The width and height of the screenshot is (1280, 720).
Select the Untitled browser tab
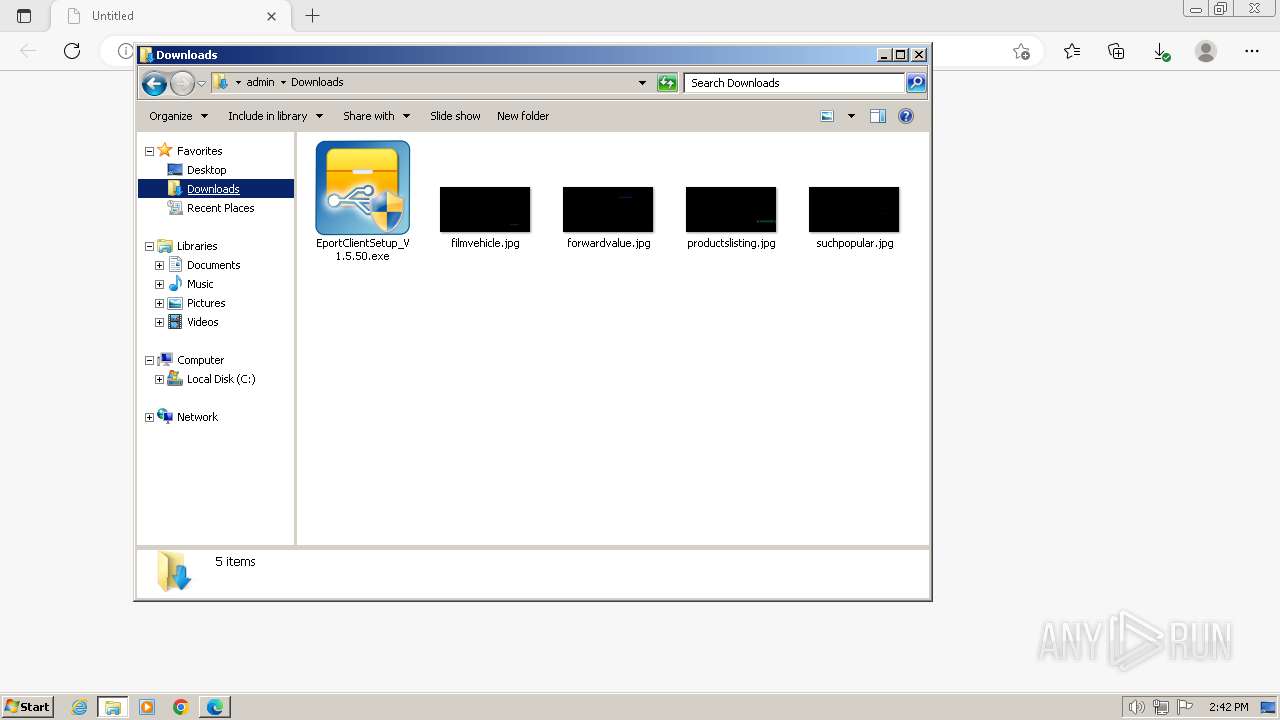[170, 16]
